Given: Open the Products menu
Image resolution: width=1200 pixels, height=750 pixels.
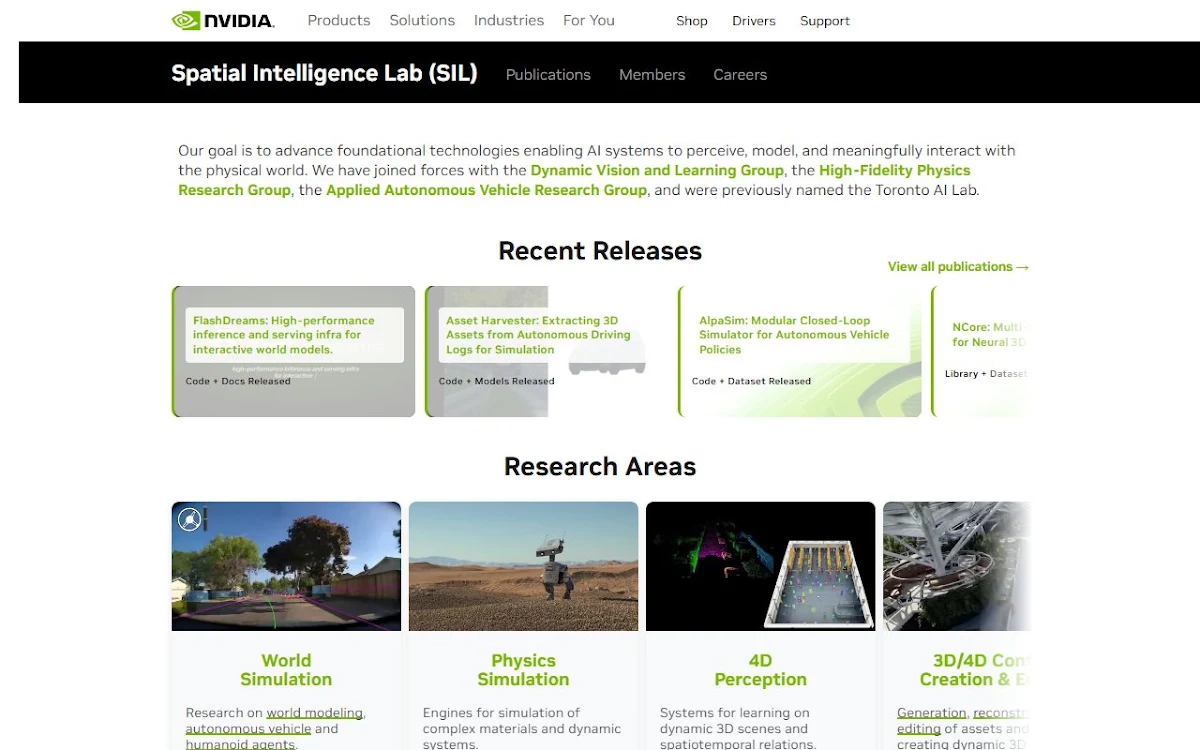Looking at the screenshot, I should coord(339,20).
